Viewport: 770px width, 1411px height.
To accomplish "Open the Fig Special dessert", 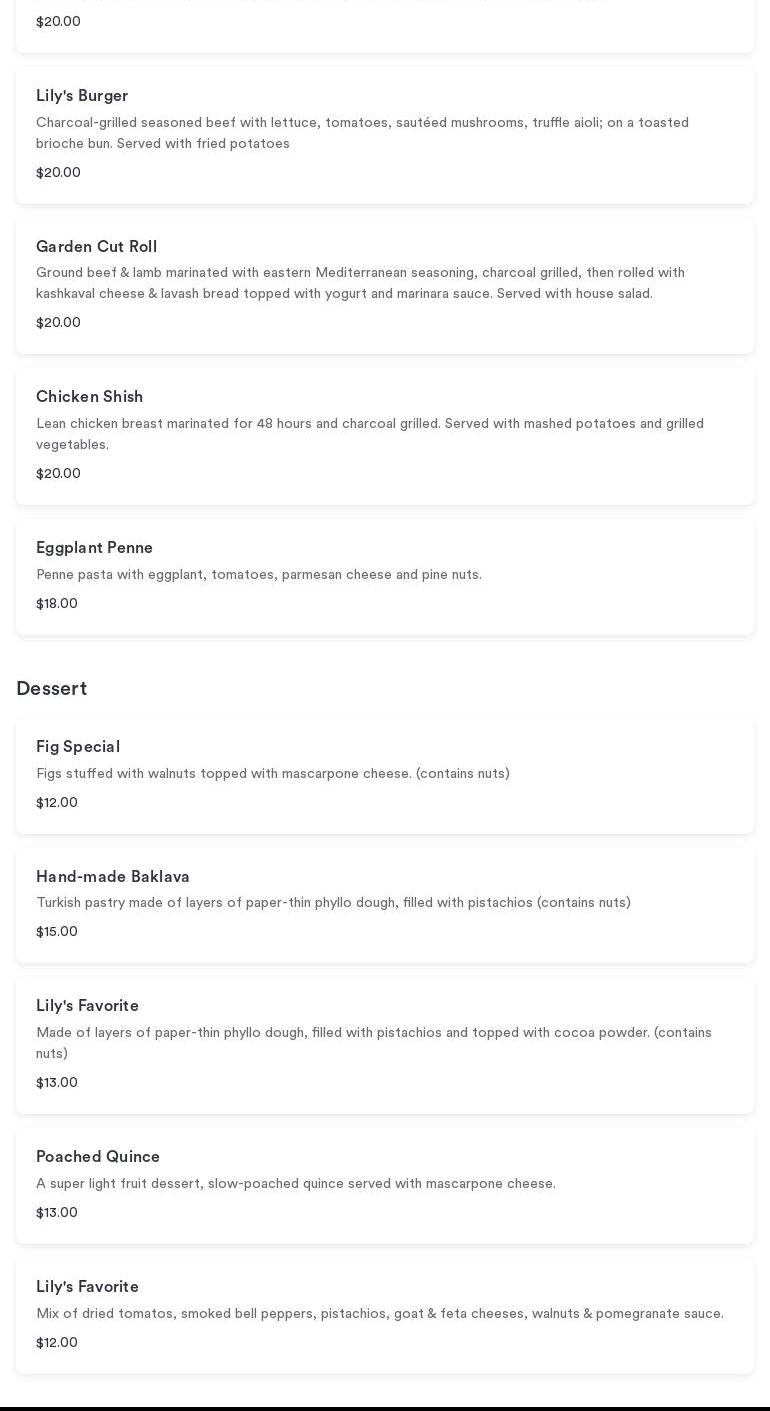I will pyautogui.click(x=78, y=747).
